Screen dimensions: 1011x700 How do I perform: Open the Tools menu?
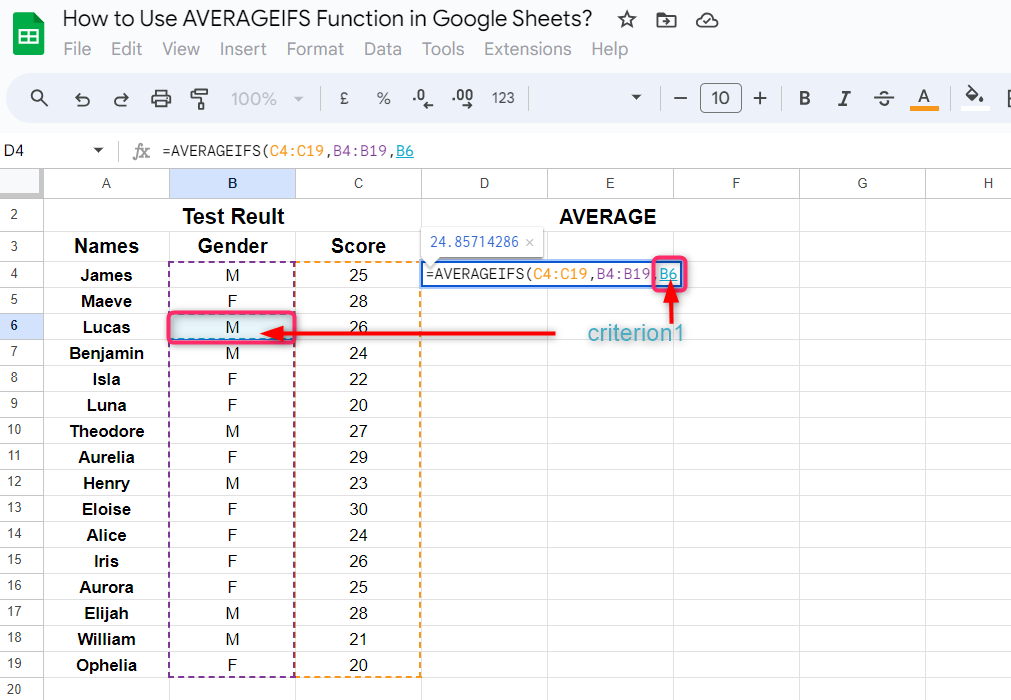coord(443,49)
